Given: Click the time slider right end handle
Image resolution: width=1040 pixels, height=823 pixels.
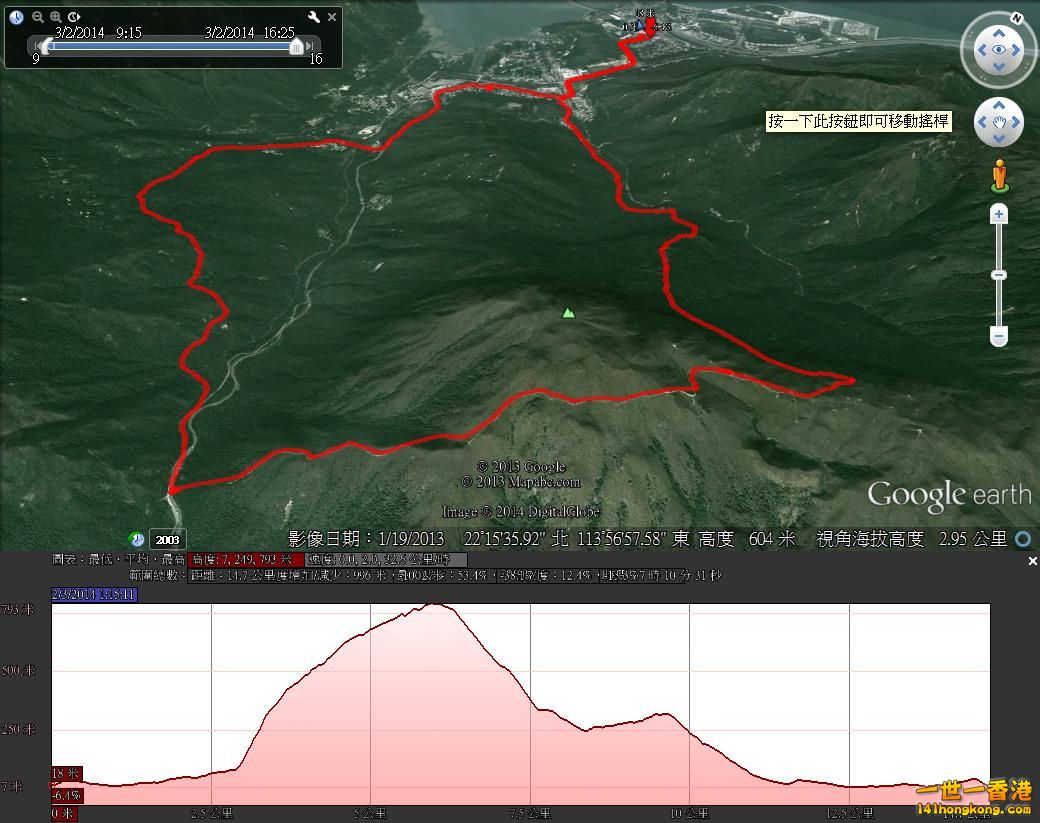Looking at the screenshot, I should click(296, 46).
